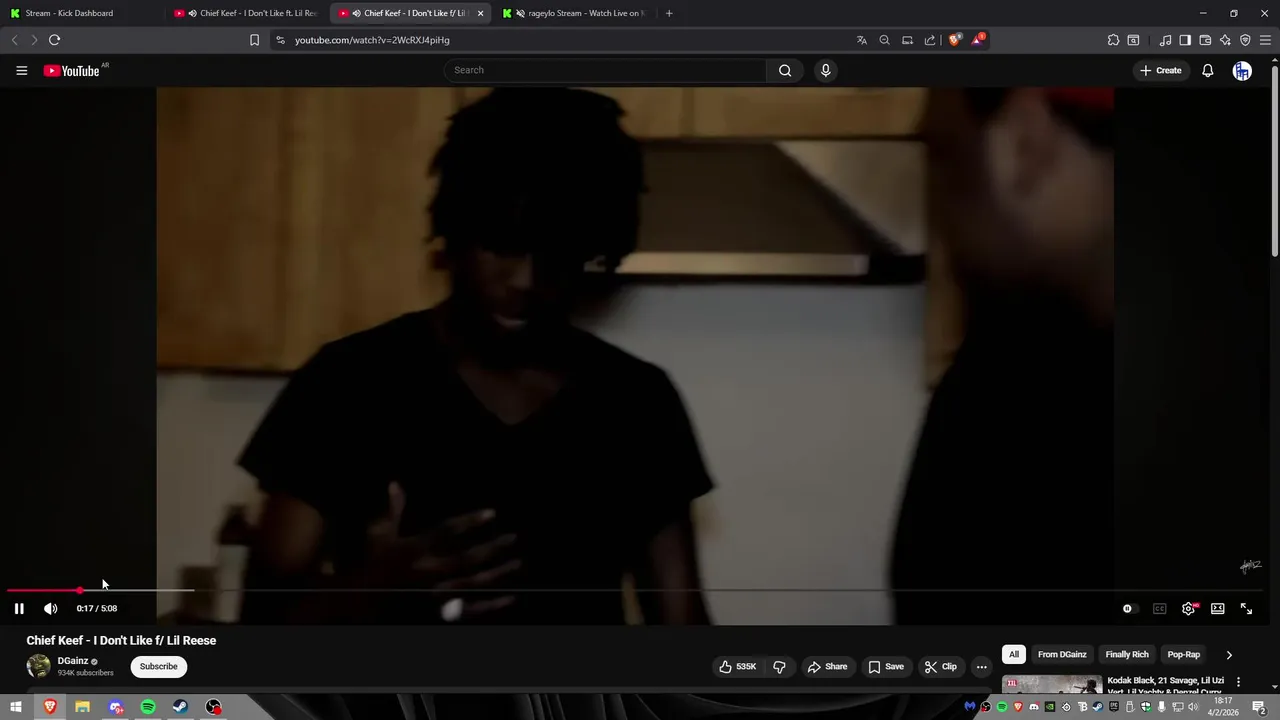The image size is (1280, 720).
Task: Click the page vertical scrollbar
Action: (1274, 160)
